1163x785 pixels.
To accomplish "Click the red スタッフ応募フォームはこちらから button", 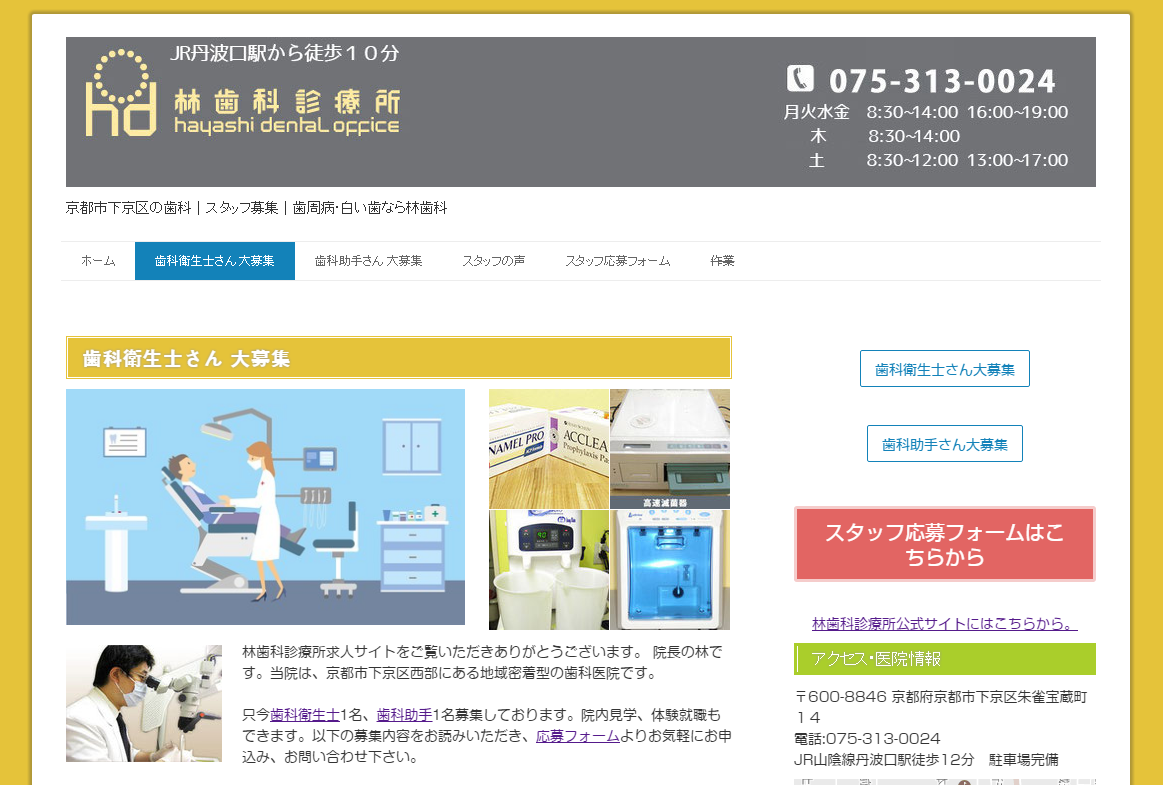I will (944, 544).
